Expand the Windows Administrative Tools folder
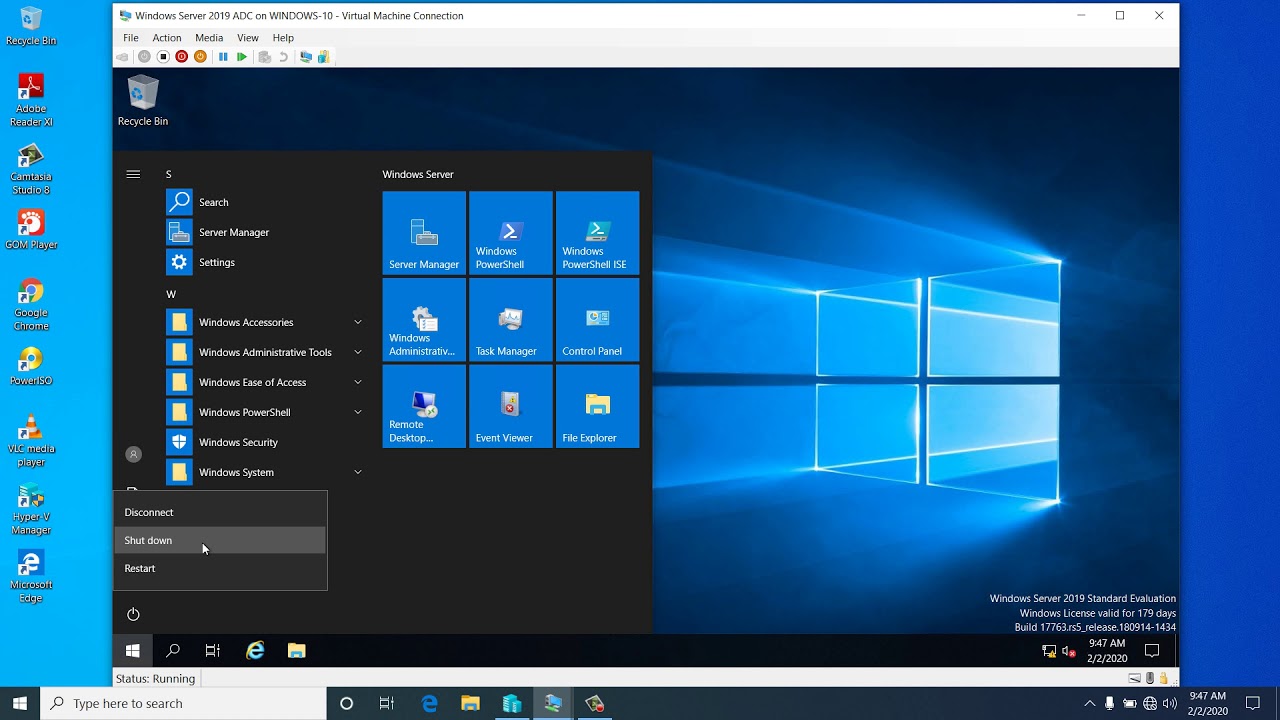This screenshot has width=1280, height=720. [x=264, y=352]
